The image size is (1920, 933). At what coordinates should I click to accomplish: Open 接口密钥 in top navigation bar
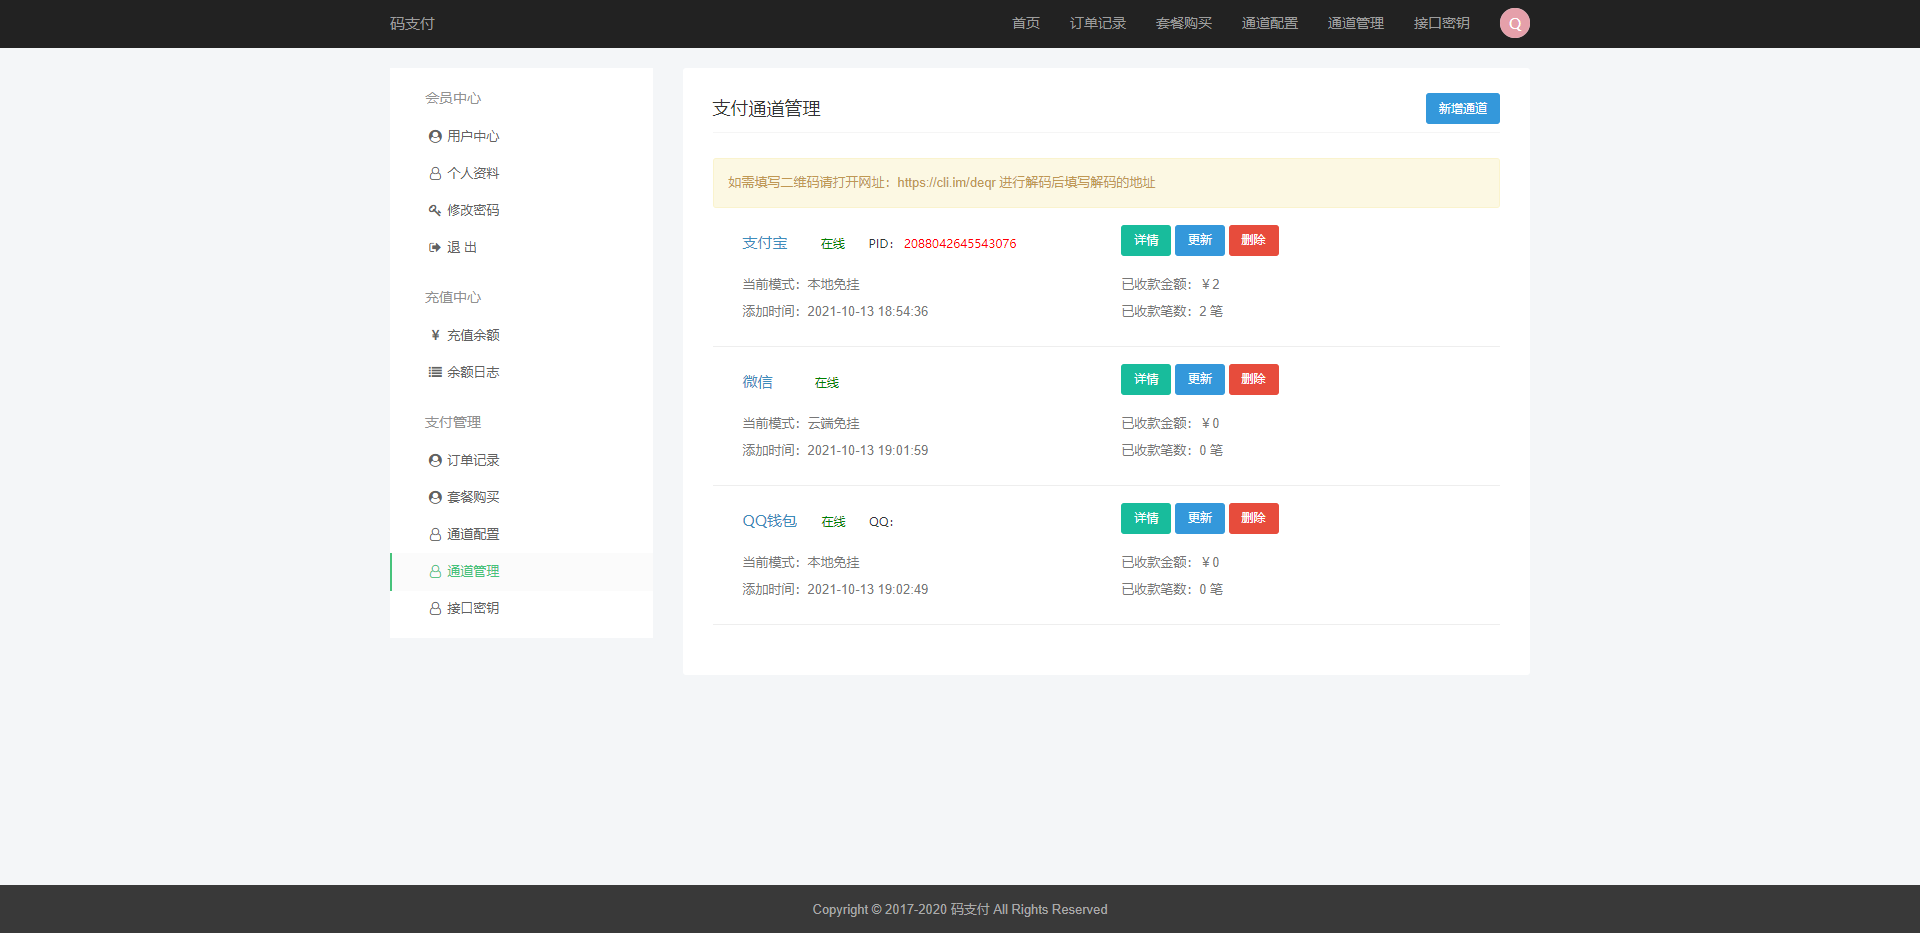(x=1441, y=23)
